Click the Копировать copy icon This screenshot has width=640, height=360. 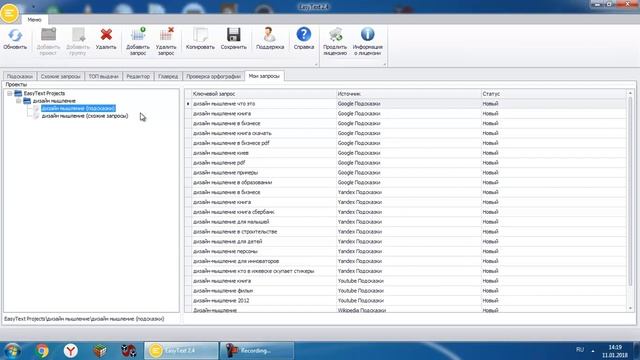(200, 35)
